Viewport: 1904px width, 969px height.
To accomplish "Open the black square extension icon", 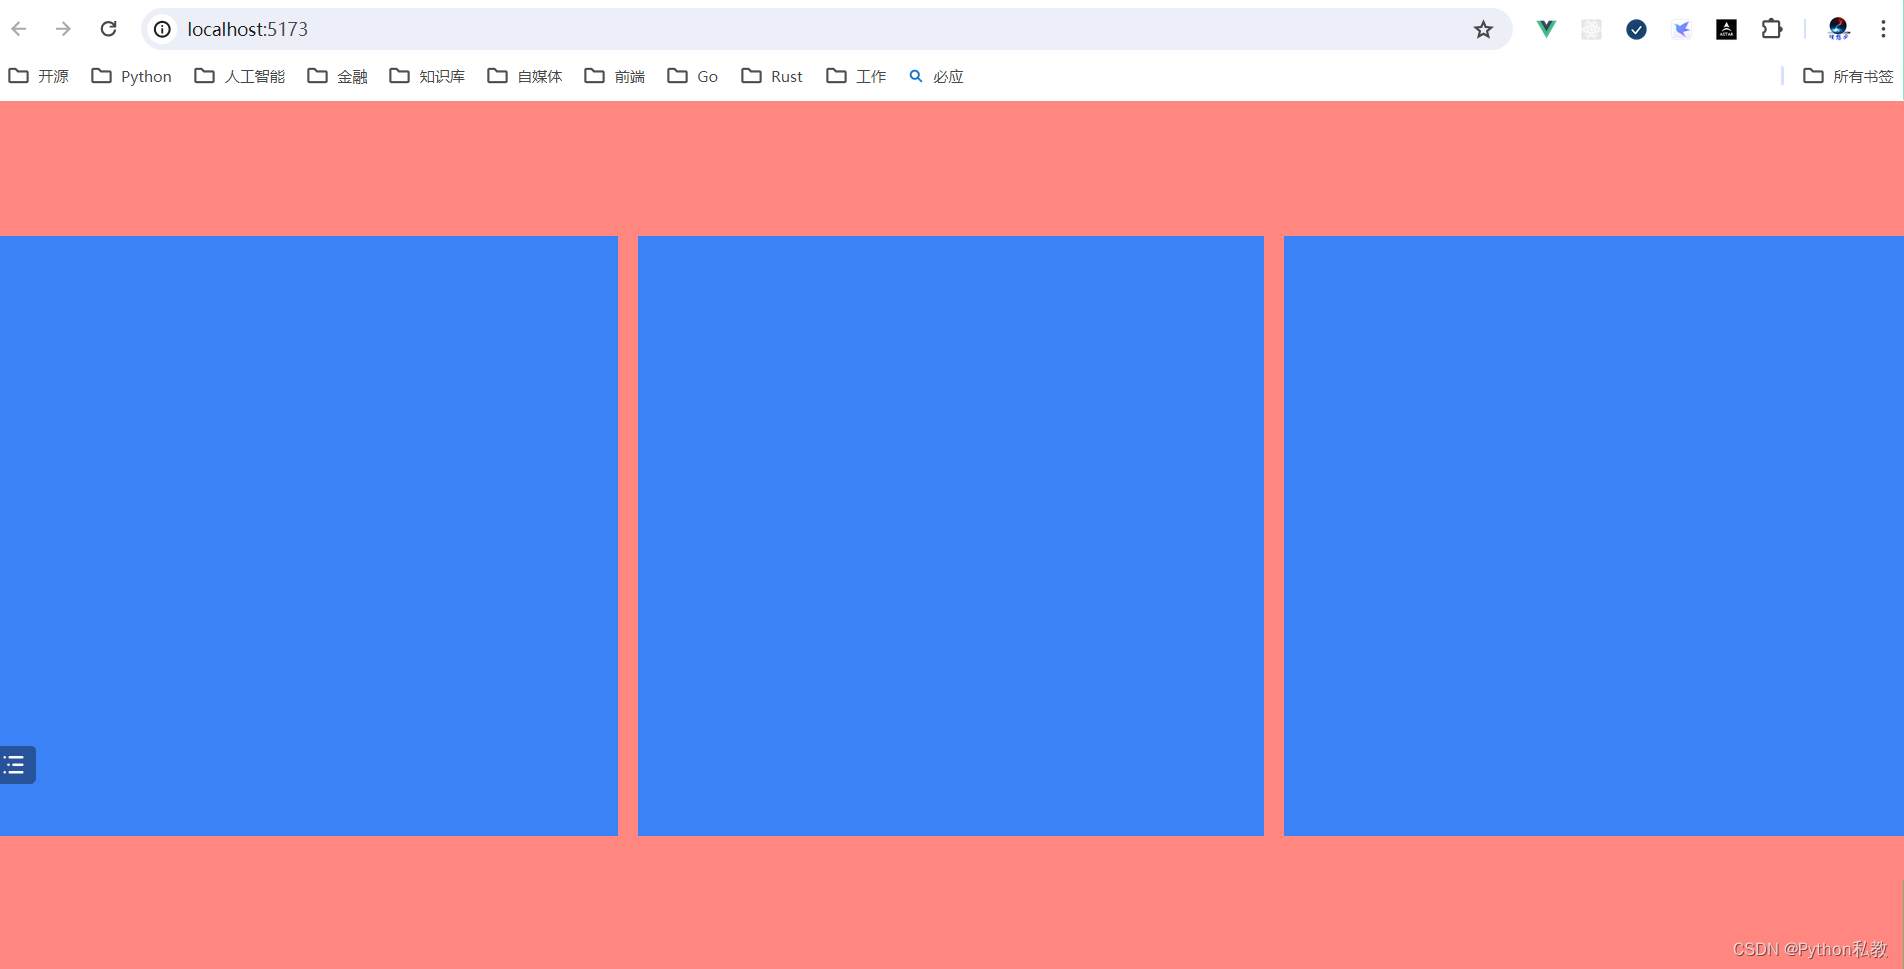I will (1726, 29).
